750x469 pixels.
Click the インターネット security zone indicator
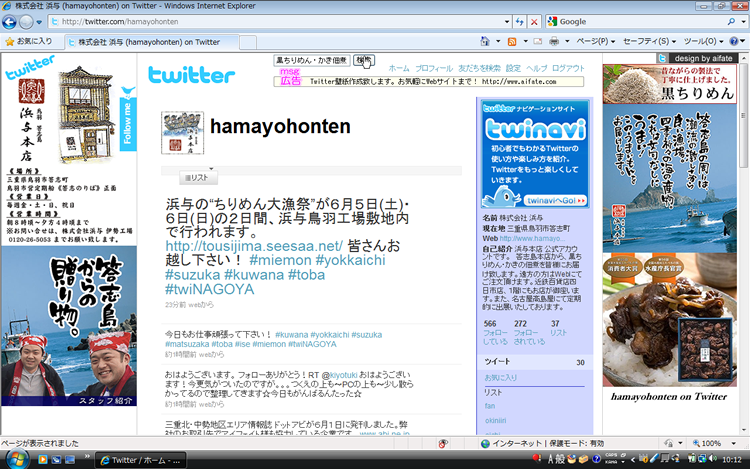click(542, 444)
